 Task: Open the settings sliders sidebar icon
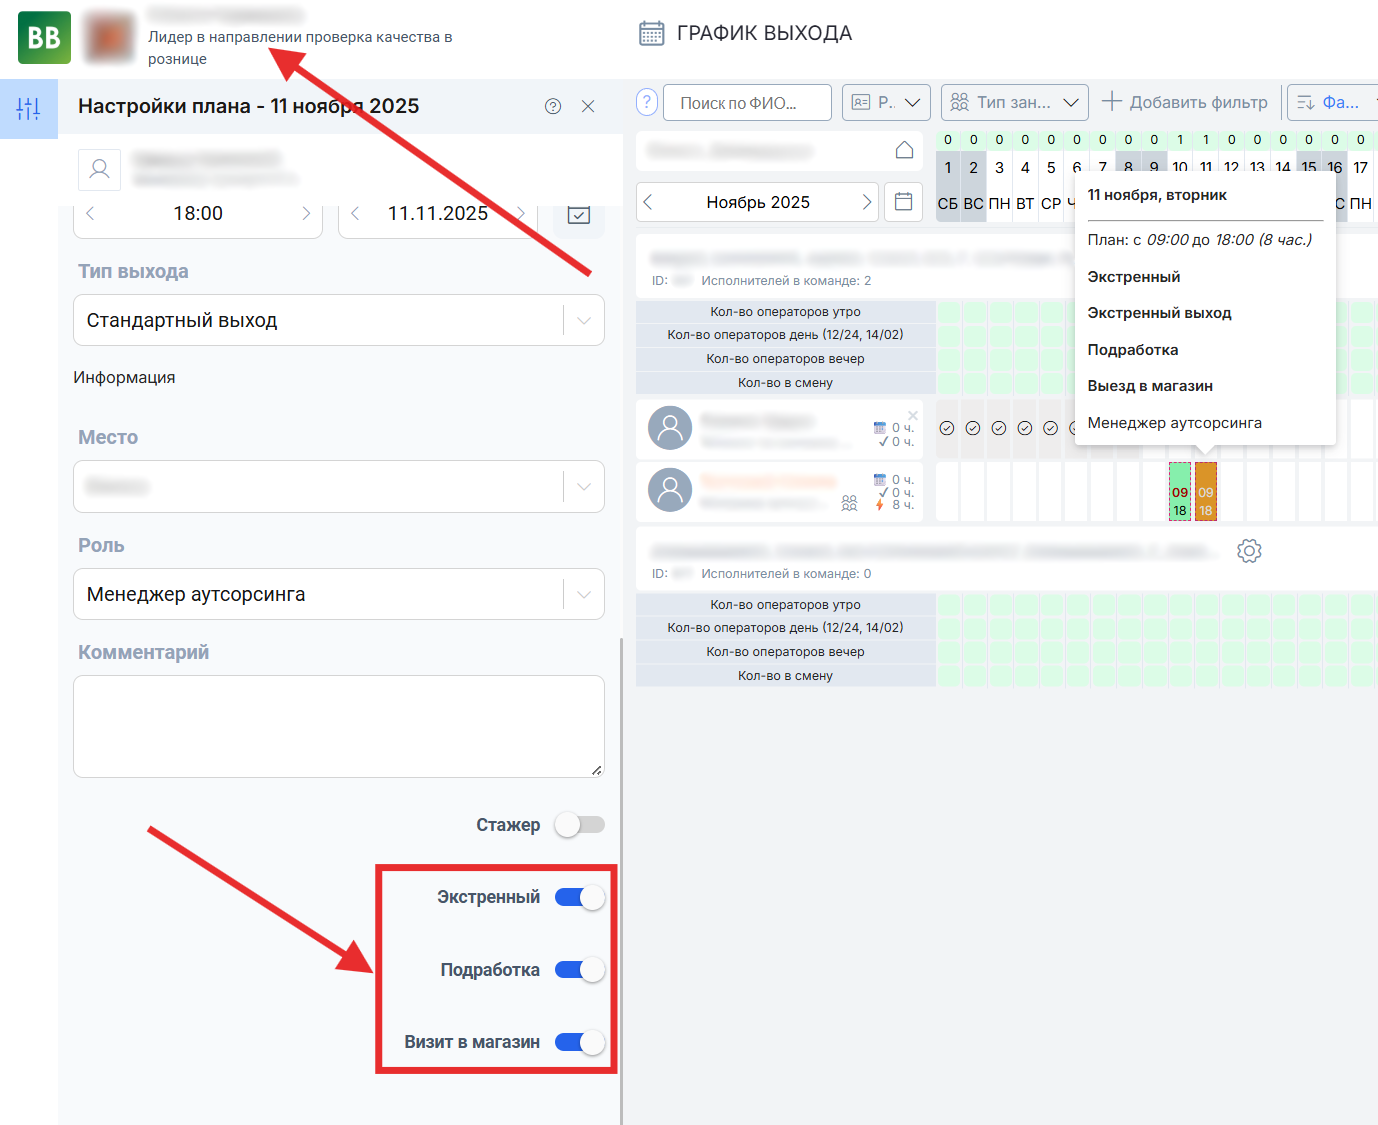(28, 108)
